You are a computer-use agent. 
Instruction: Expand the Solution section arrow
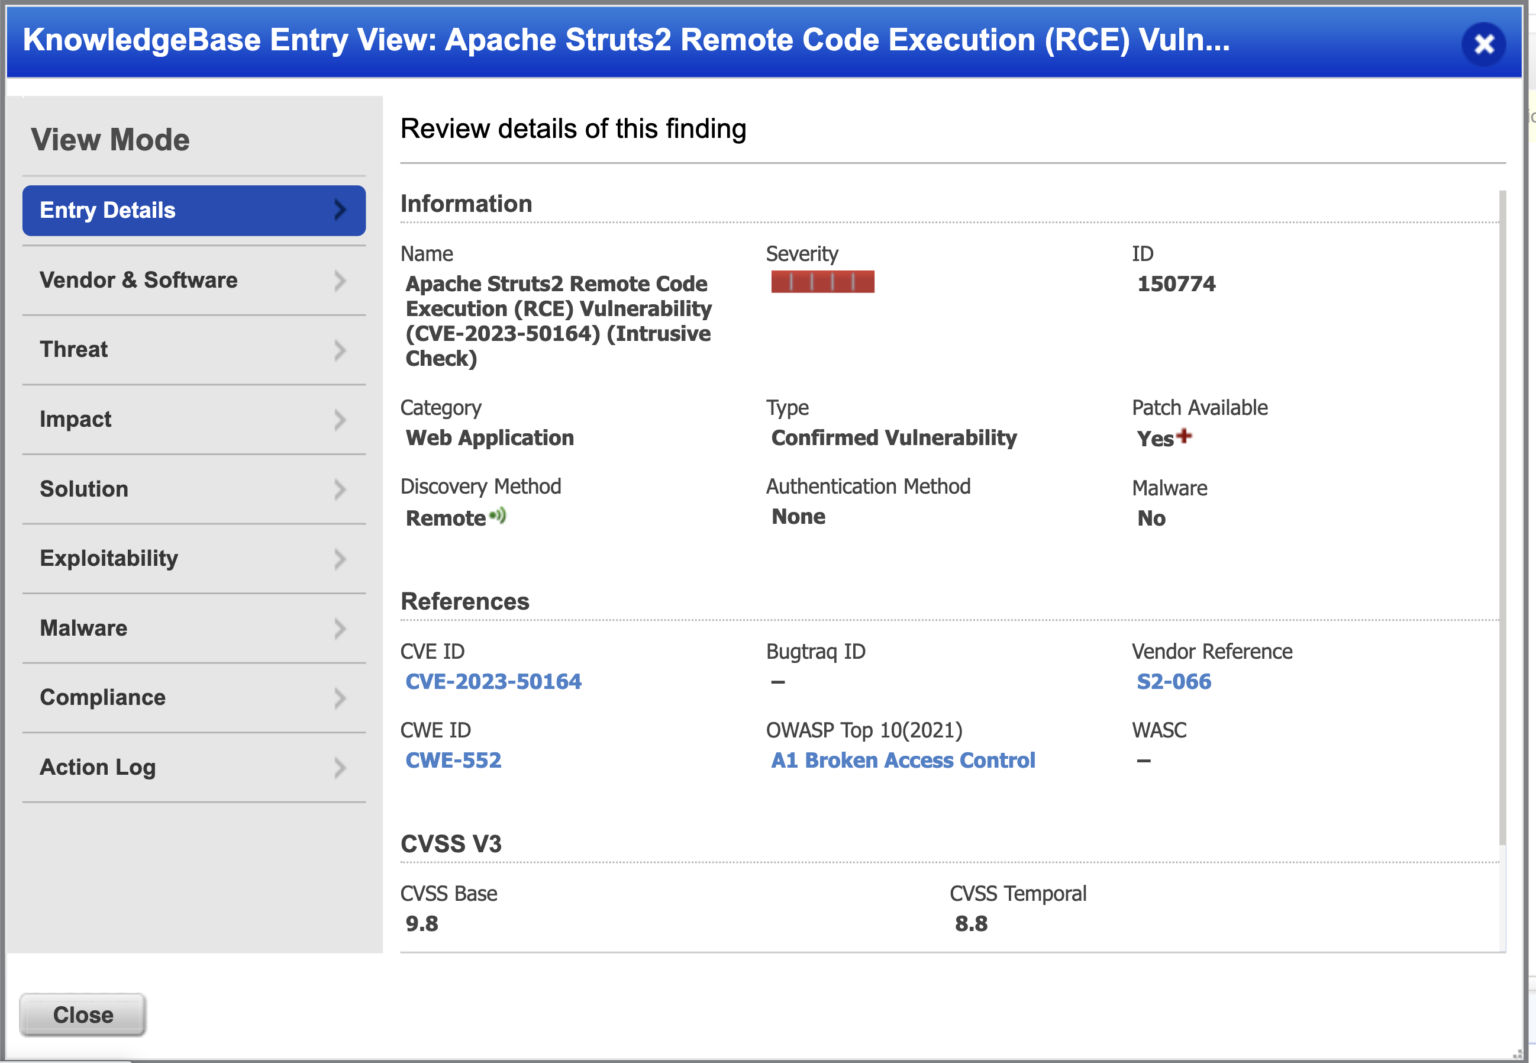[341, 489]
